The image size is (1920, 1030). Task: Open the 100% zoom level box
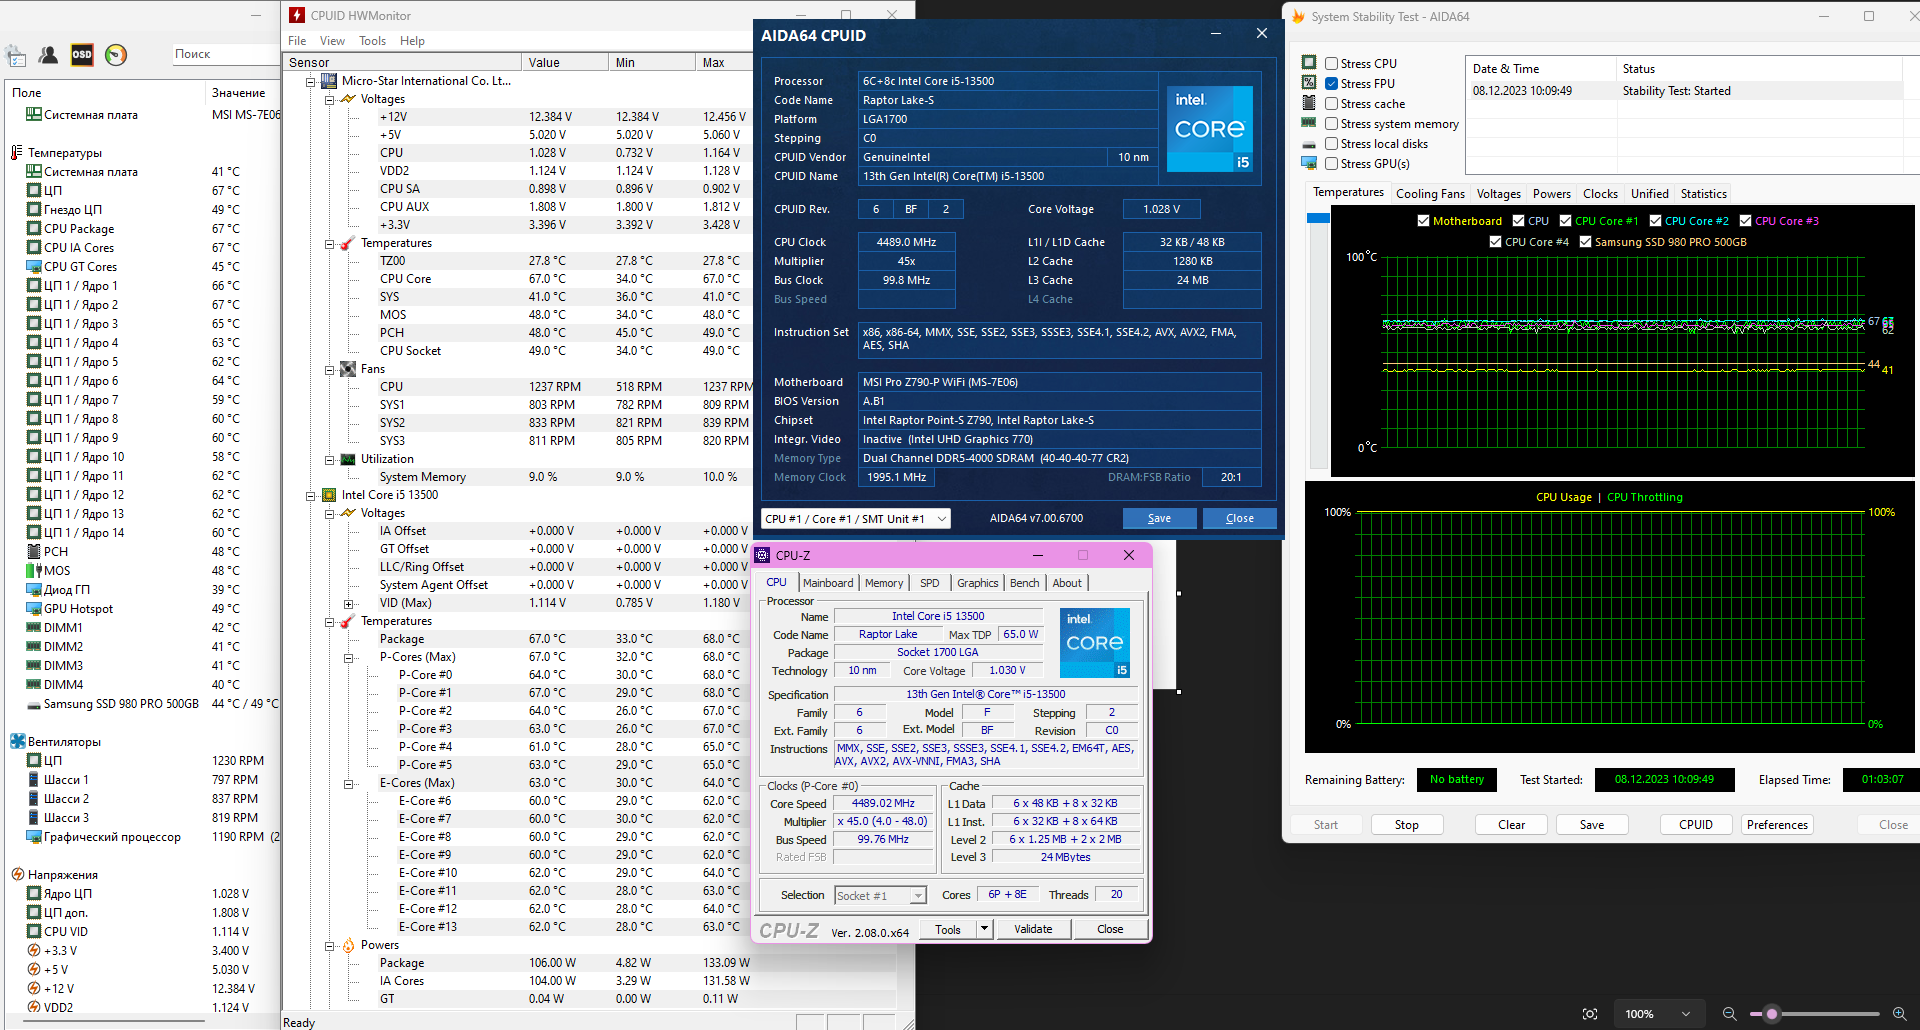1658,1014
